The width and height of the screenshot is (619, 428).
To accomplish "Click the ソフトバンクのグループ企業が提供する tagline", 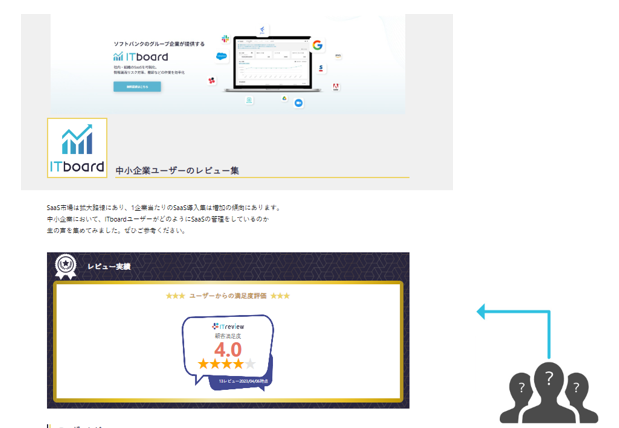I will 159,44.
